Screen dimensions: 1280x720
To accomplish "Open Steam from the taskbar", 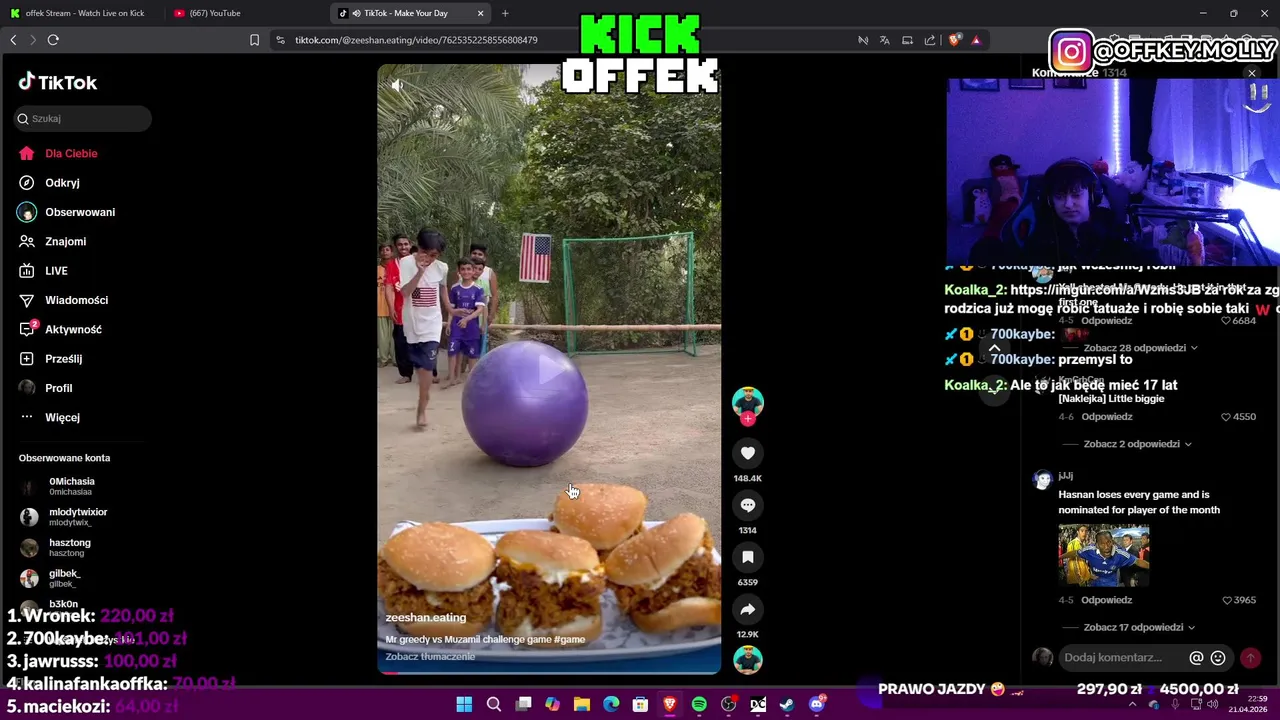I will click(x=787, y=705).
